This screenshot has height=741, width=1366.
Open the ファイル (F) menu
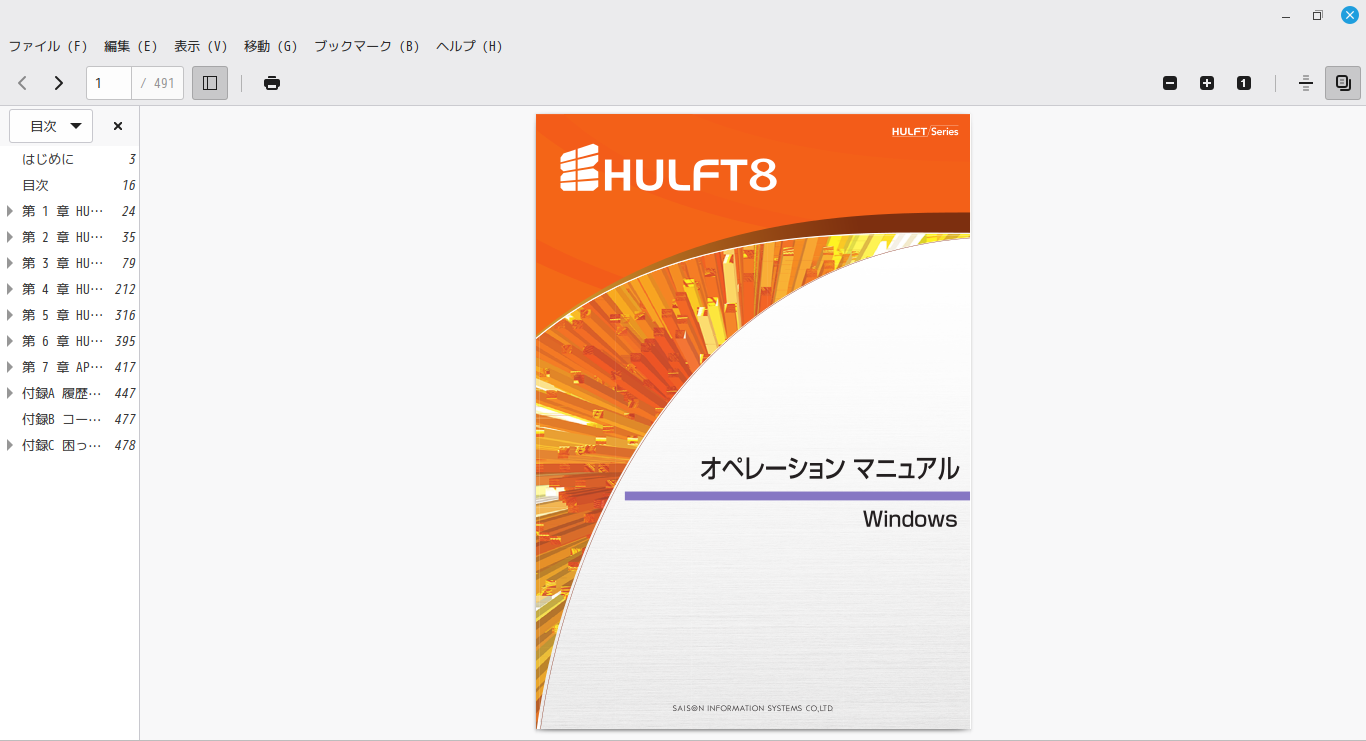point(48,46)
